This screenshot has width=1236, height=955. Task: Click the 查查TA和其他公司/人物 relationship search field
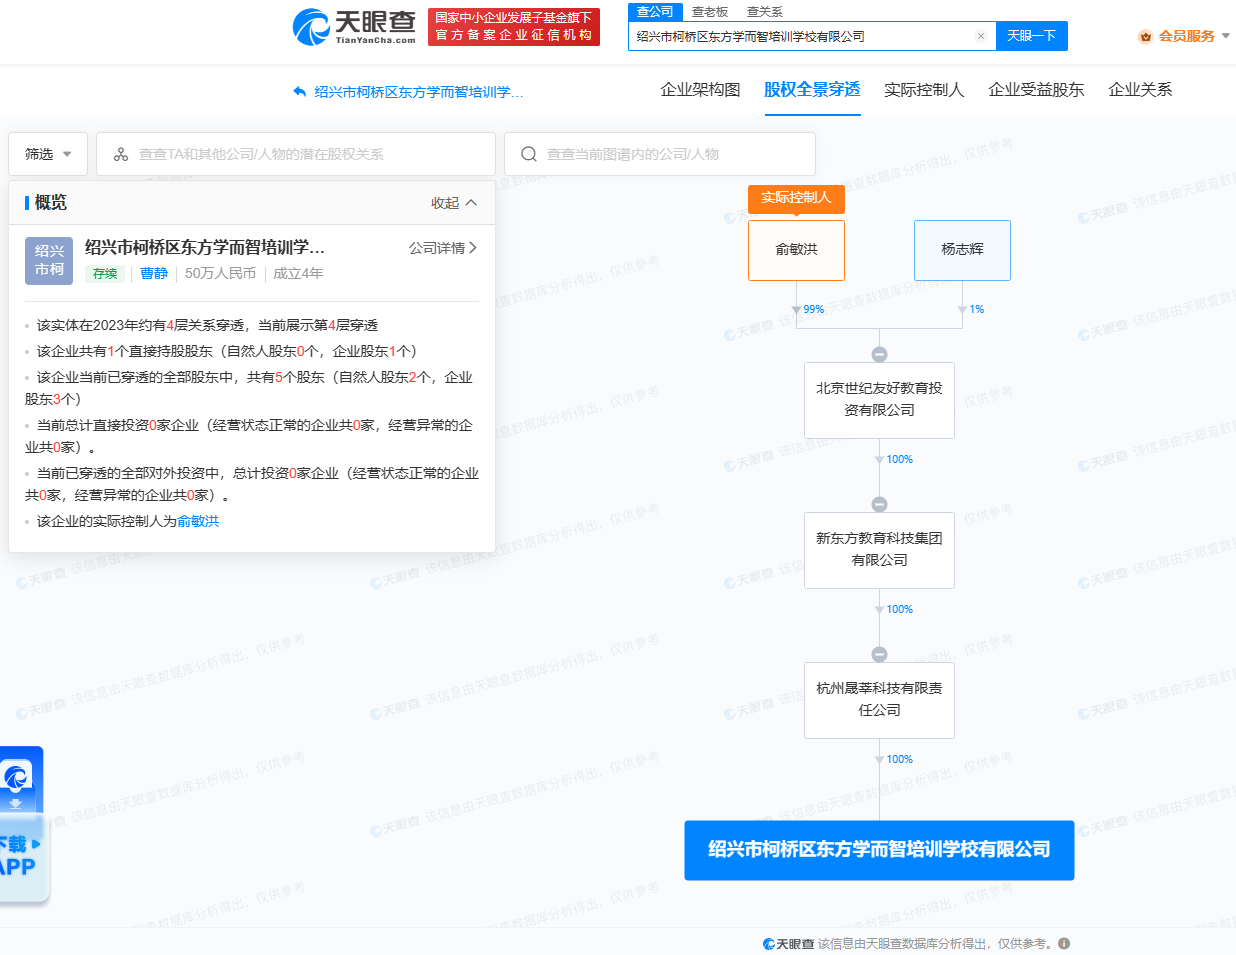[x=296, y=154]
